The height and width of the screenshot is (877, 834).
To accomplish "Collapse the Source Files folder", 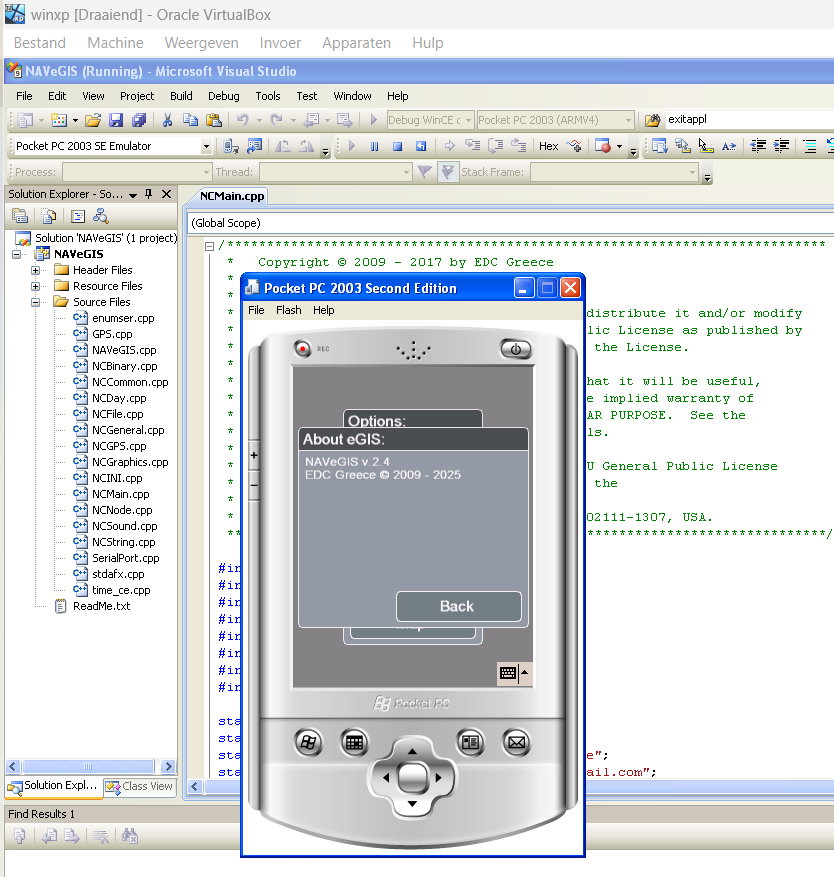I will point(35,302).
